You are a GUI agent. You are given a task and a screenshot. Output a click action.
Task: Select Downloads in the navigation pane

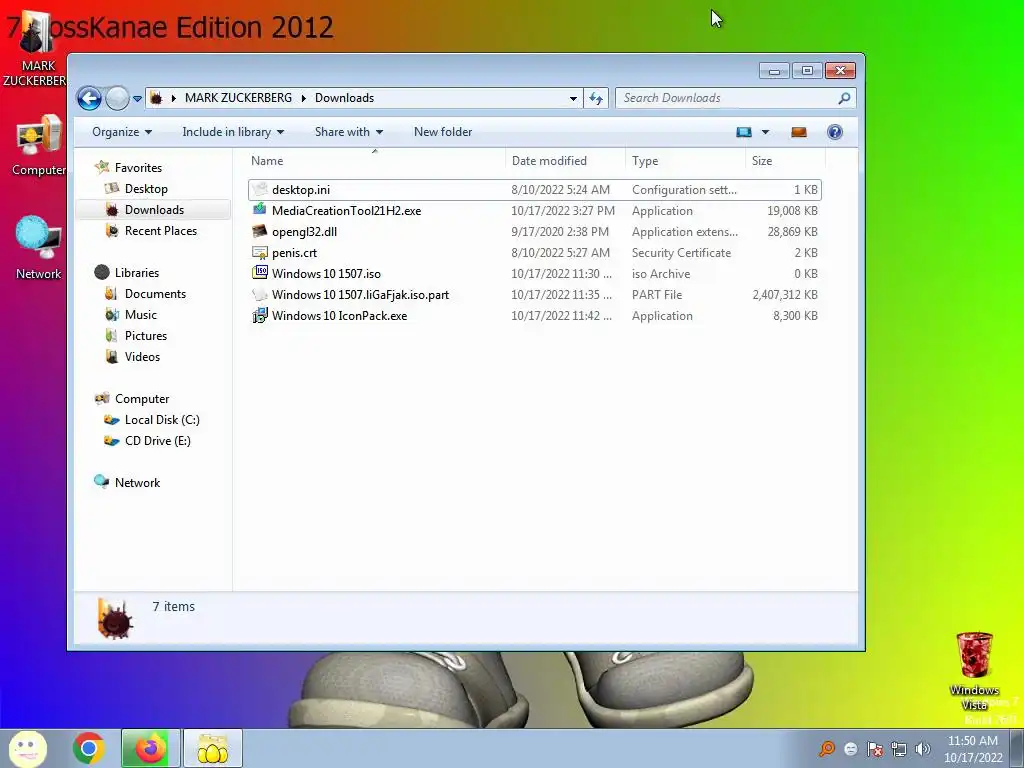coord(154,210)
